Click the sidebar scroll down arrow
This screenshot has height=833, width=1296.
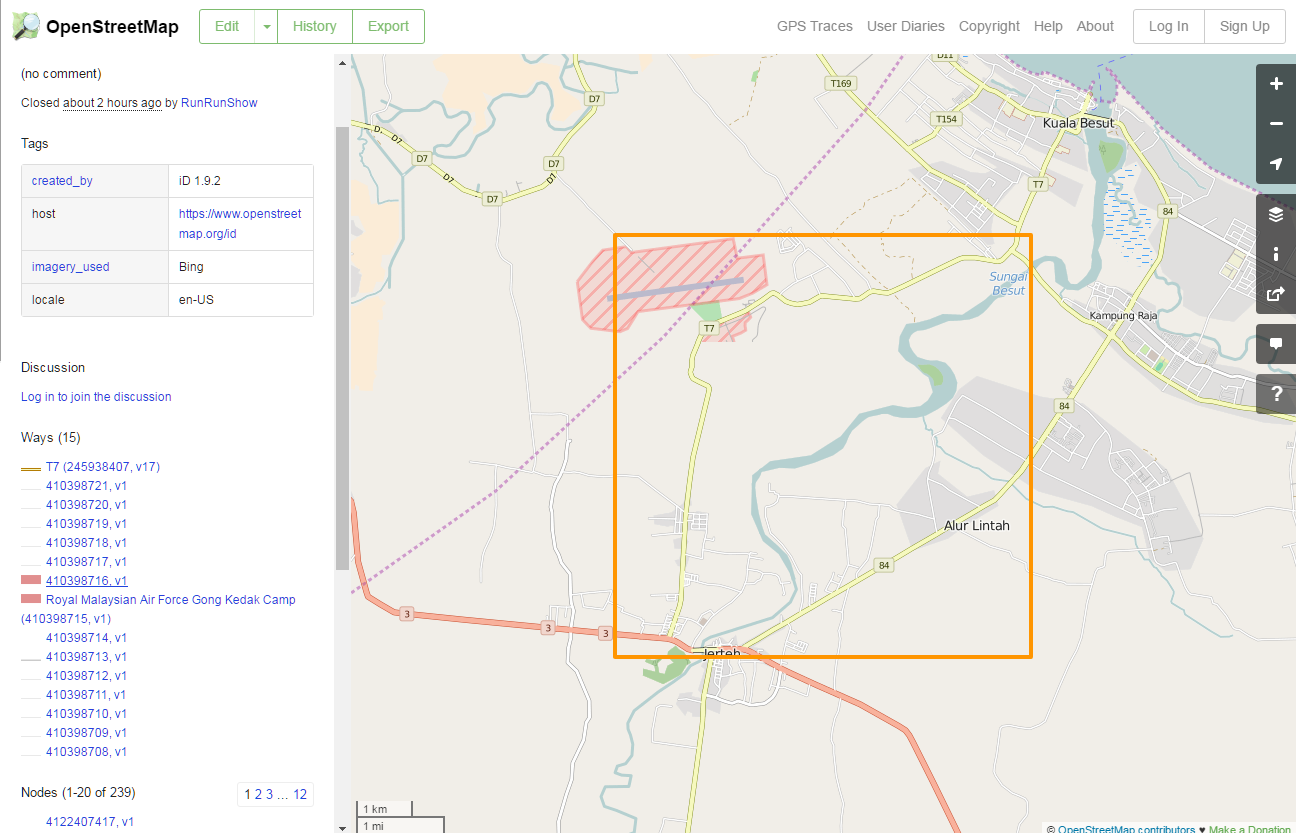click(342, 827)
